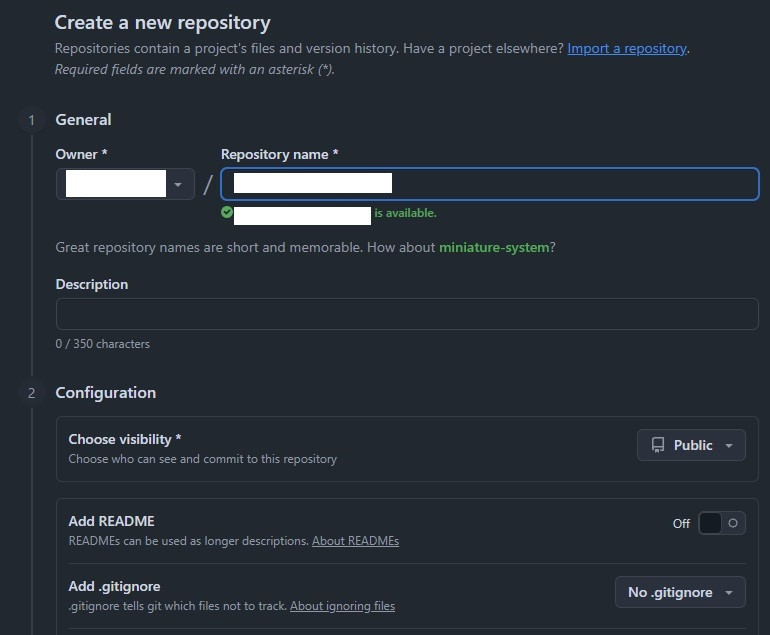This screenshot has height=635, width=770.
Task: Open the Owner dropdown
Action: [125, 184]
